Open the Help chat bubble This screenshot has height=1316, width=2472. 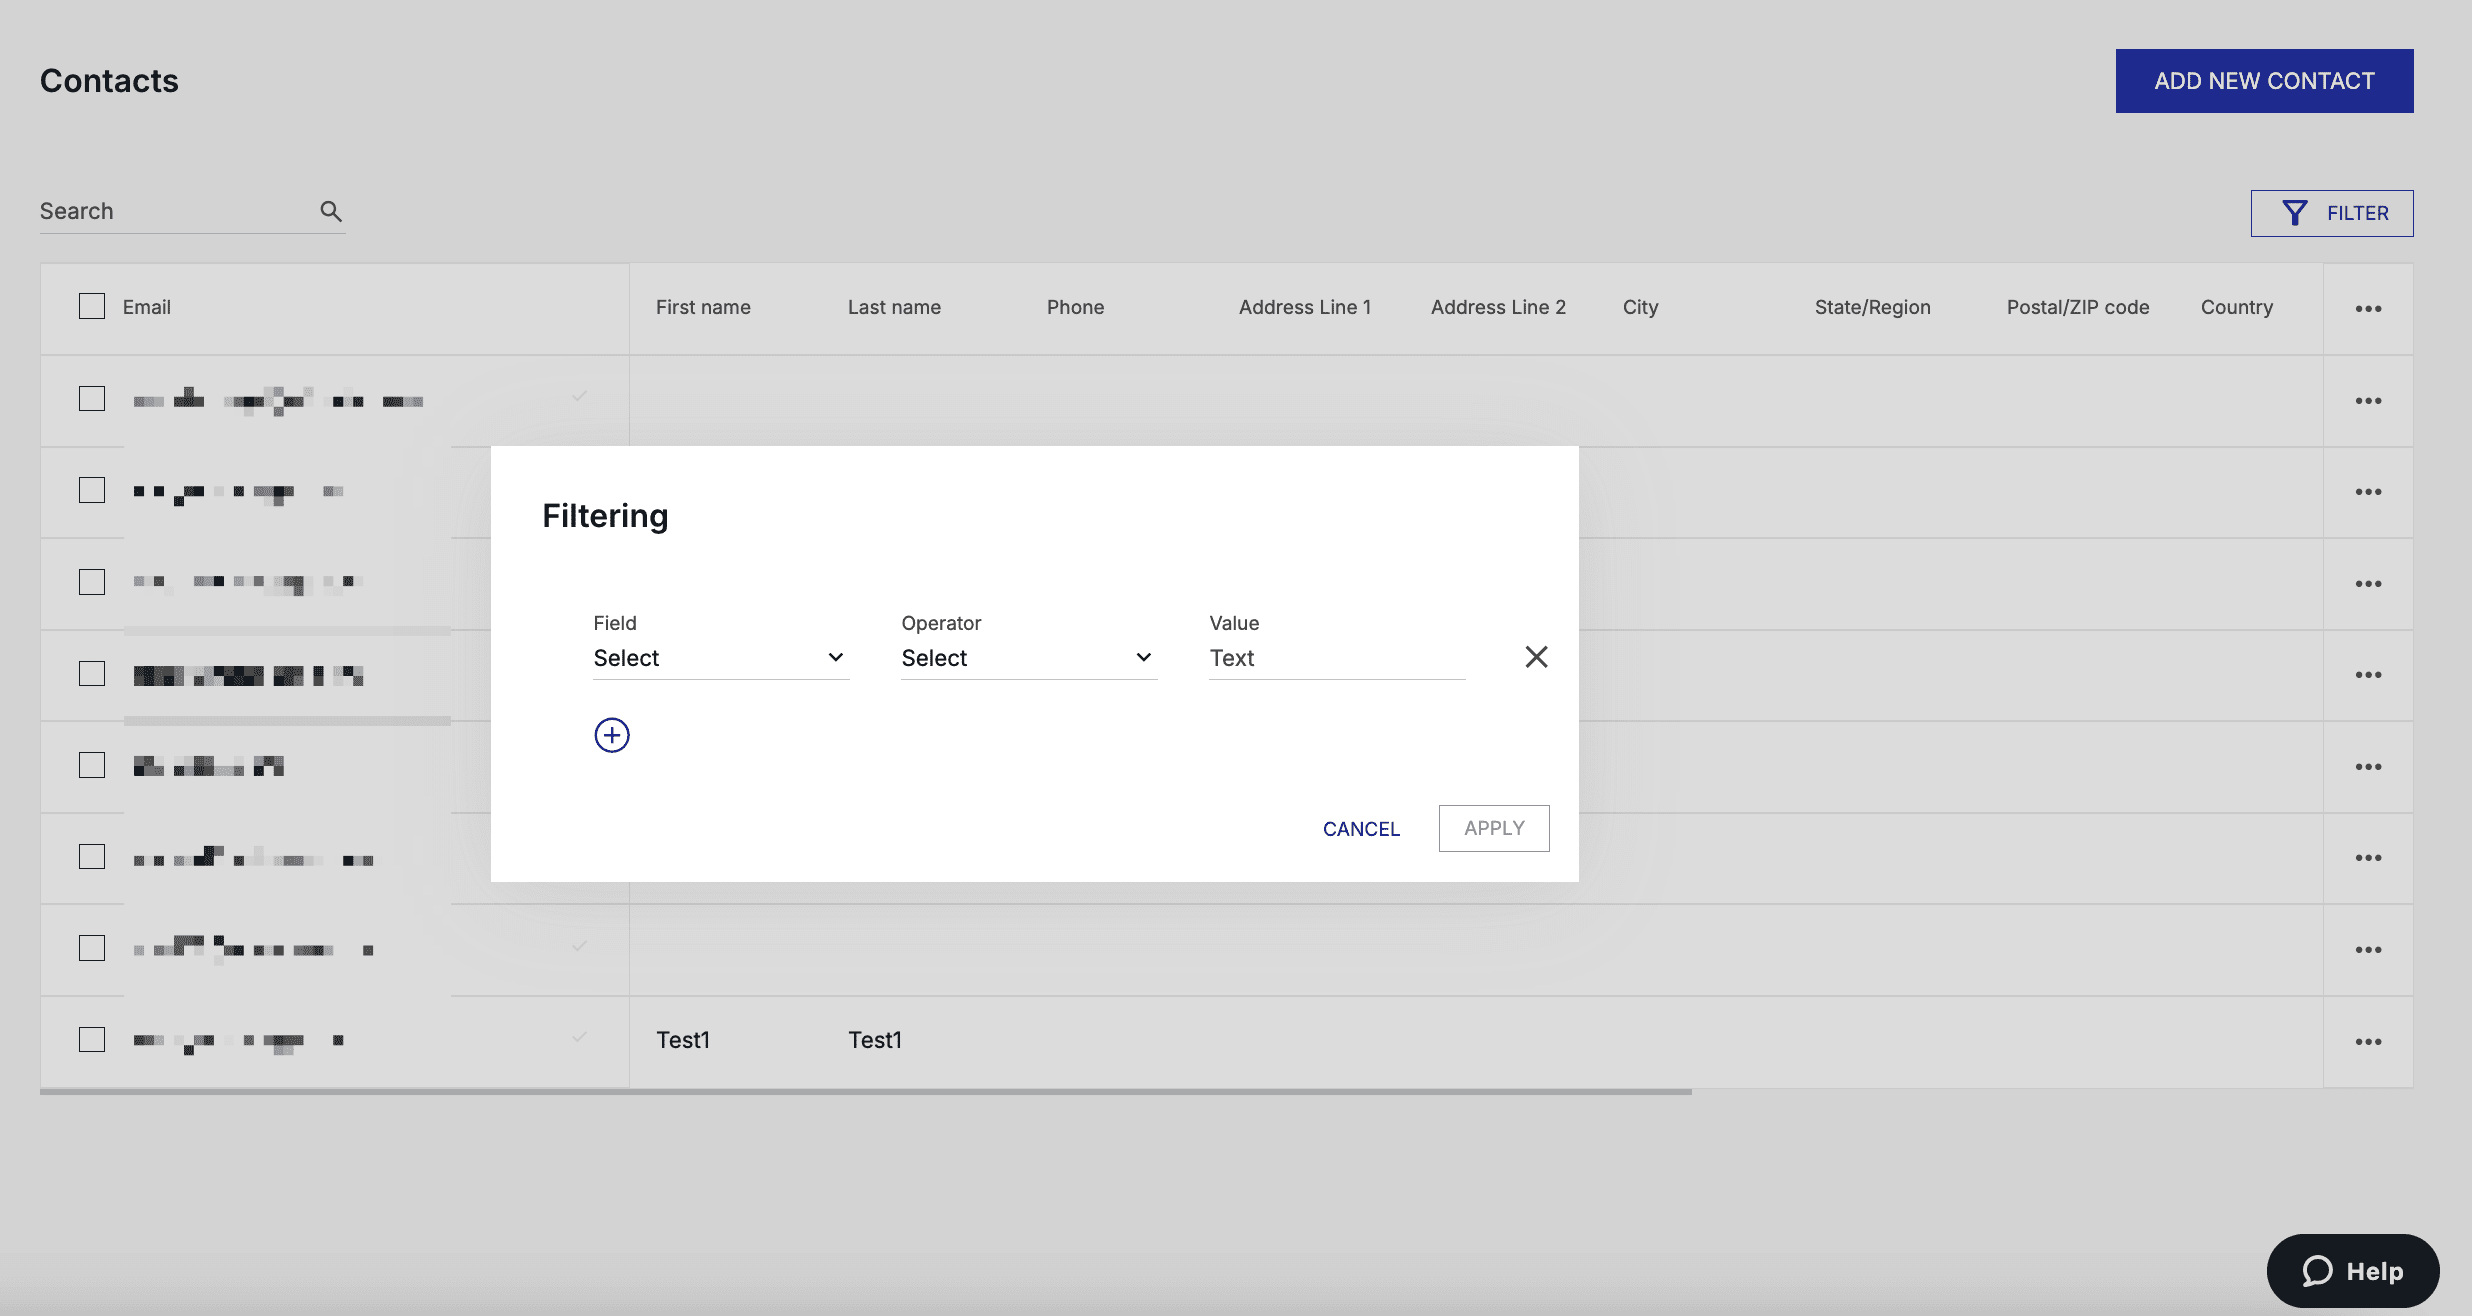(2353, 1271)
